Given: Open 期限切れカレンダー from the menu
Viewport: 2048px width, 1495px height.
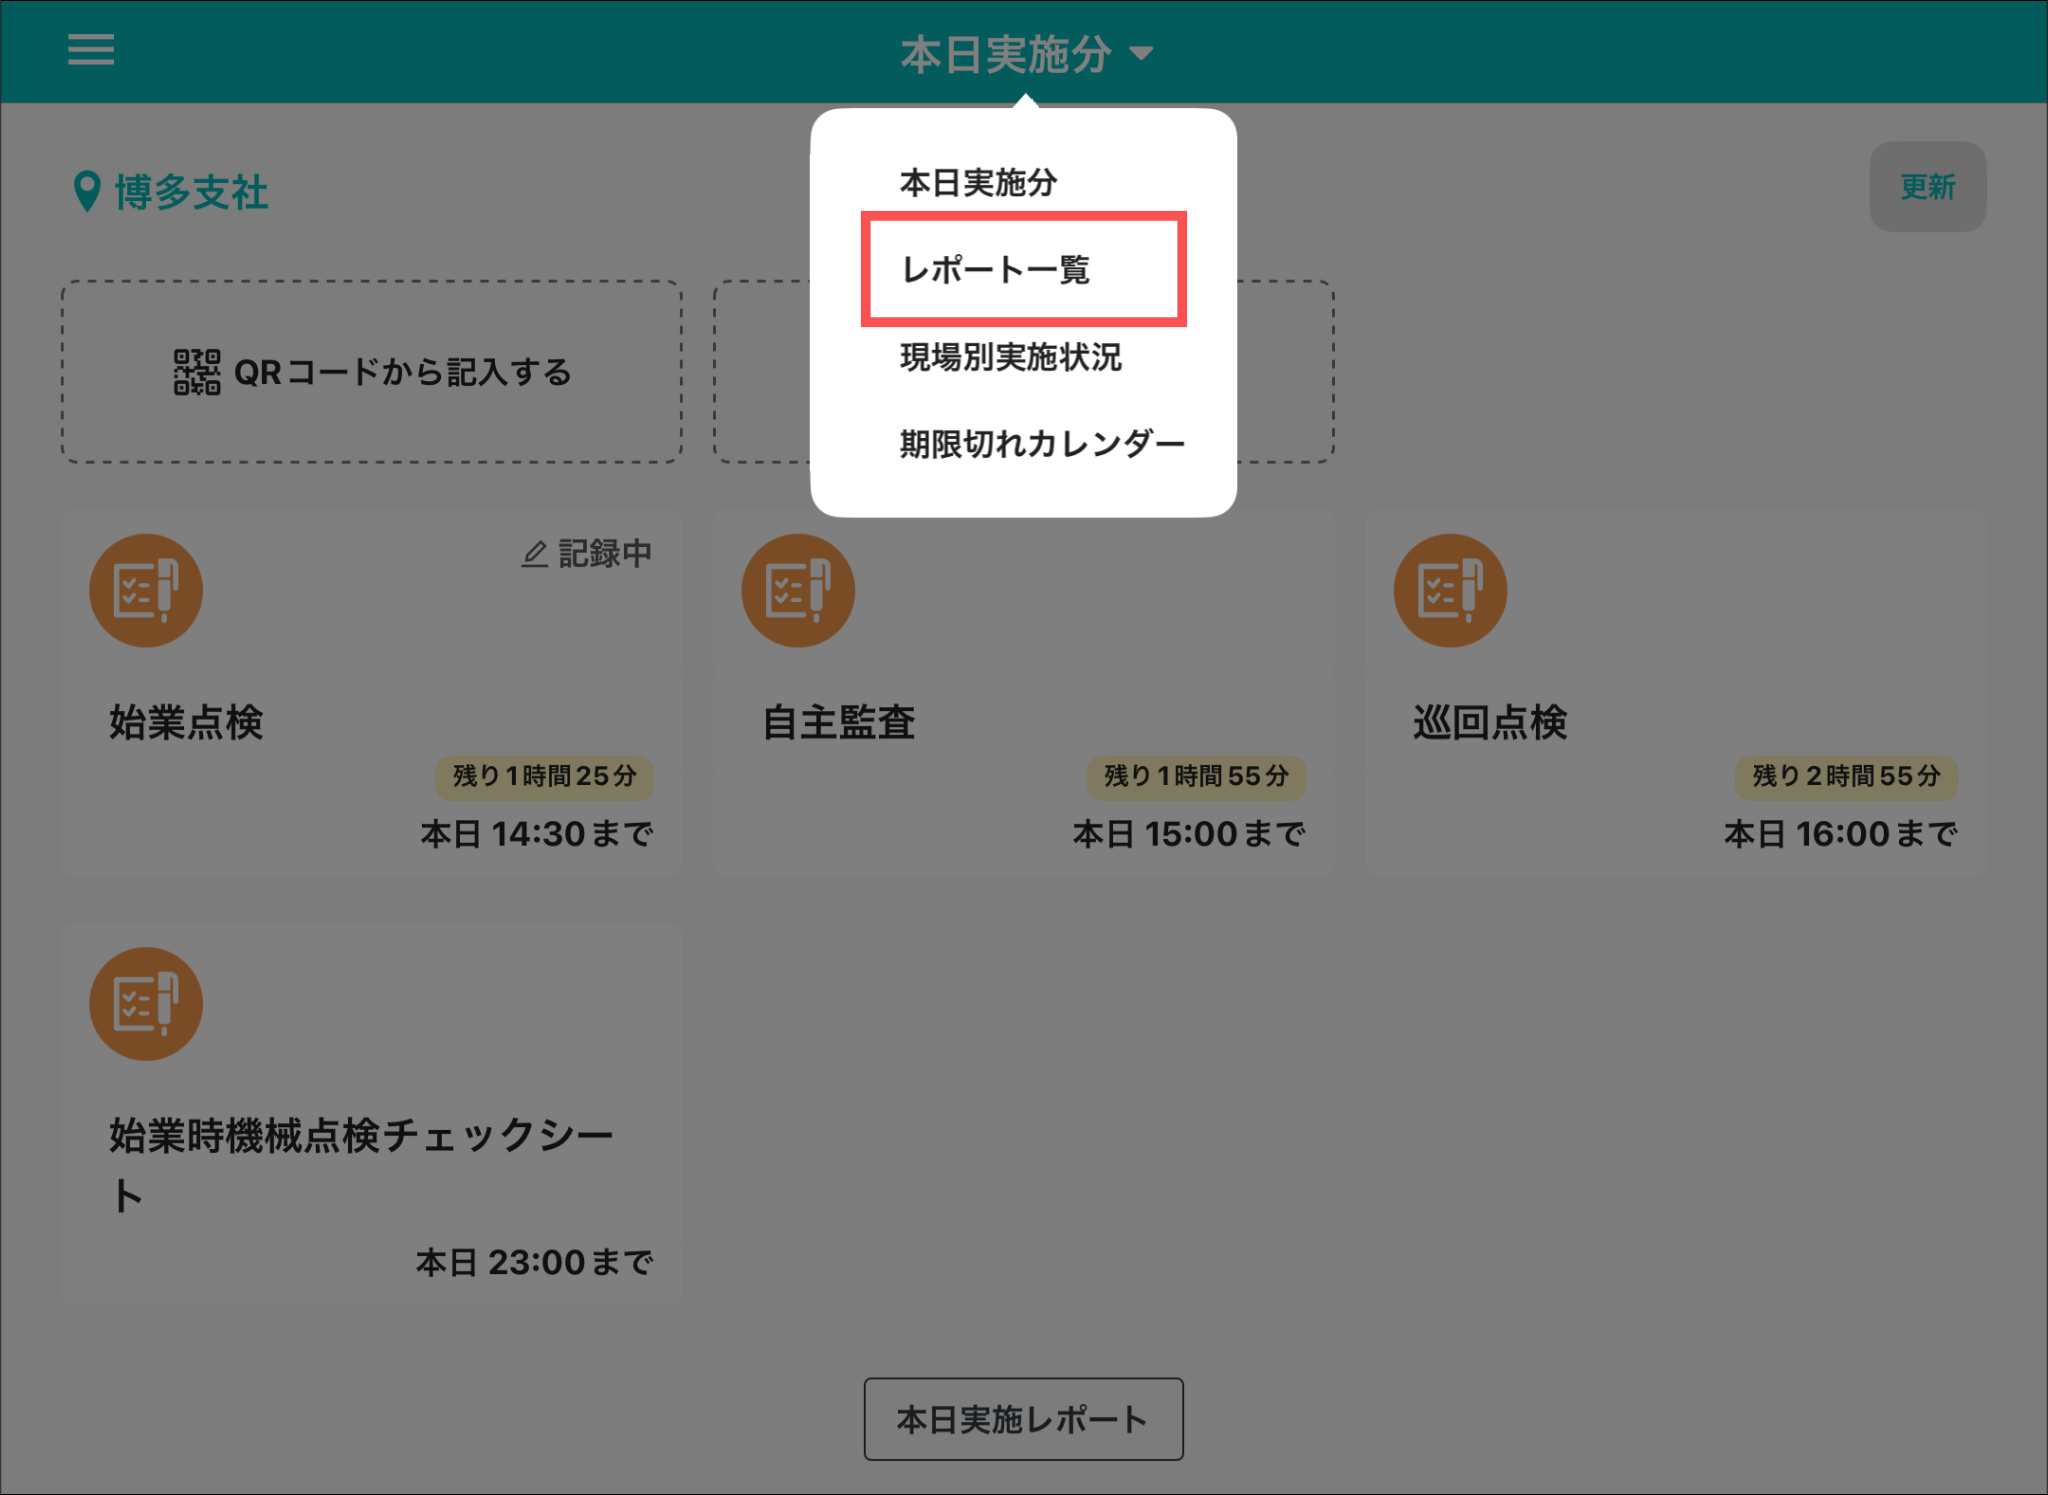Looking at the screenshot, I should (x=1041, y=444).
